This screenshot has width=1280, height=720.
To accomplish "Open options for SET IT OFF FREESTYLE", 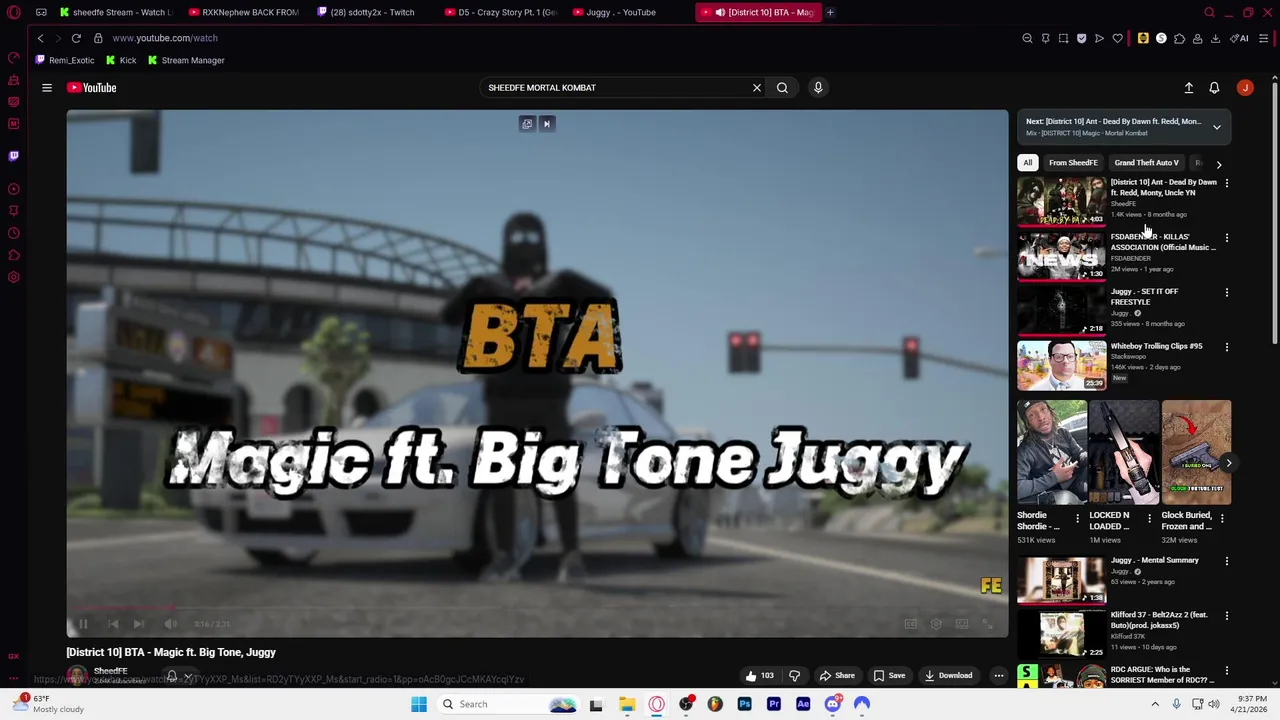I will (x=1227, y=293).
